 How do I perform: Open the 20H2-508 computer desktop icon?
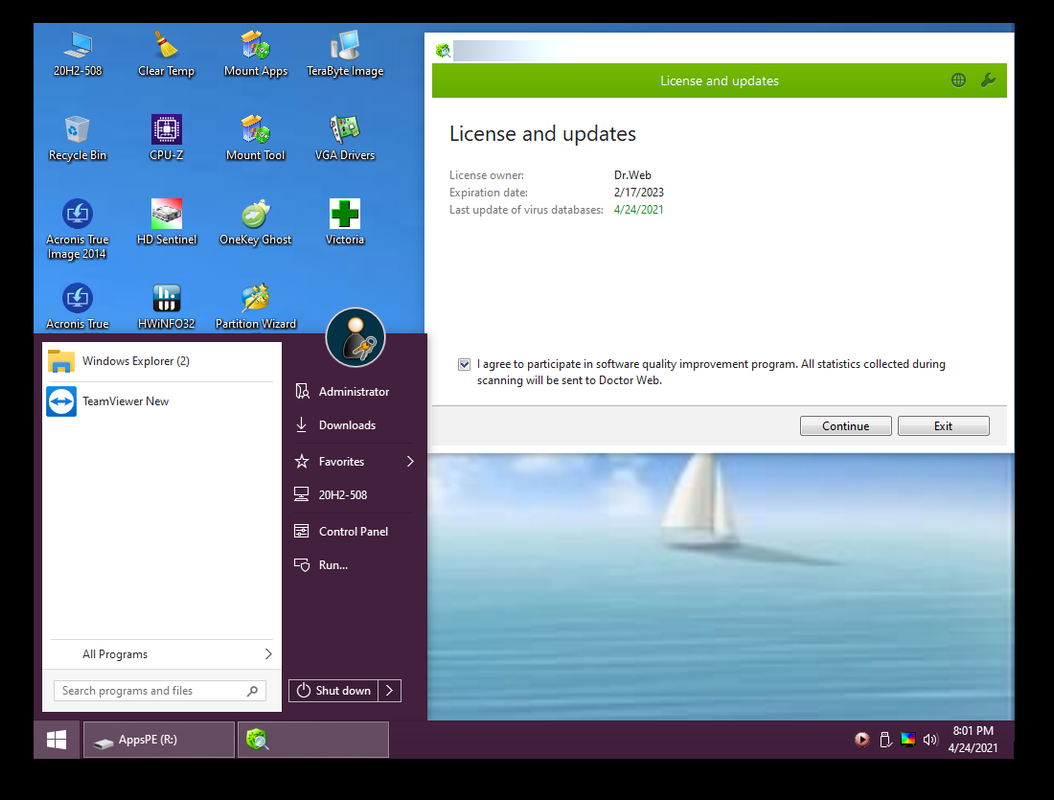click(77, 54)
